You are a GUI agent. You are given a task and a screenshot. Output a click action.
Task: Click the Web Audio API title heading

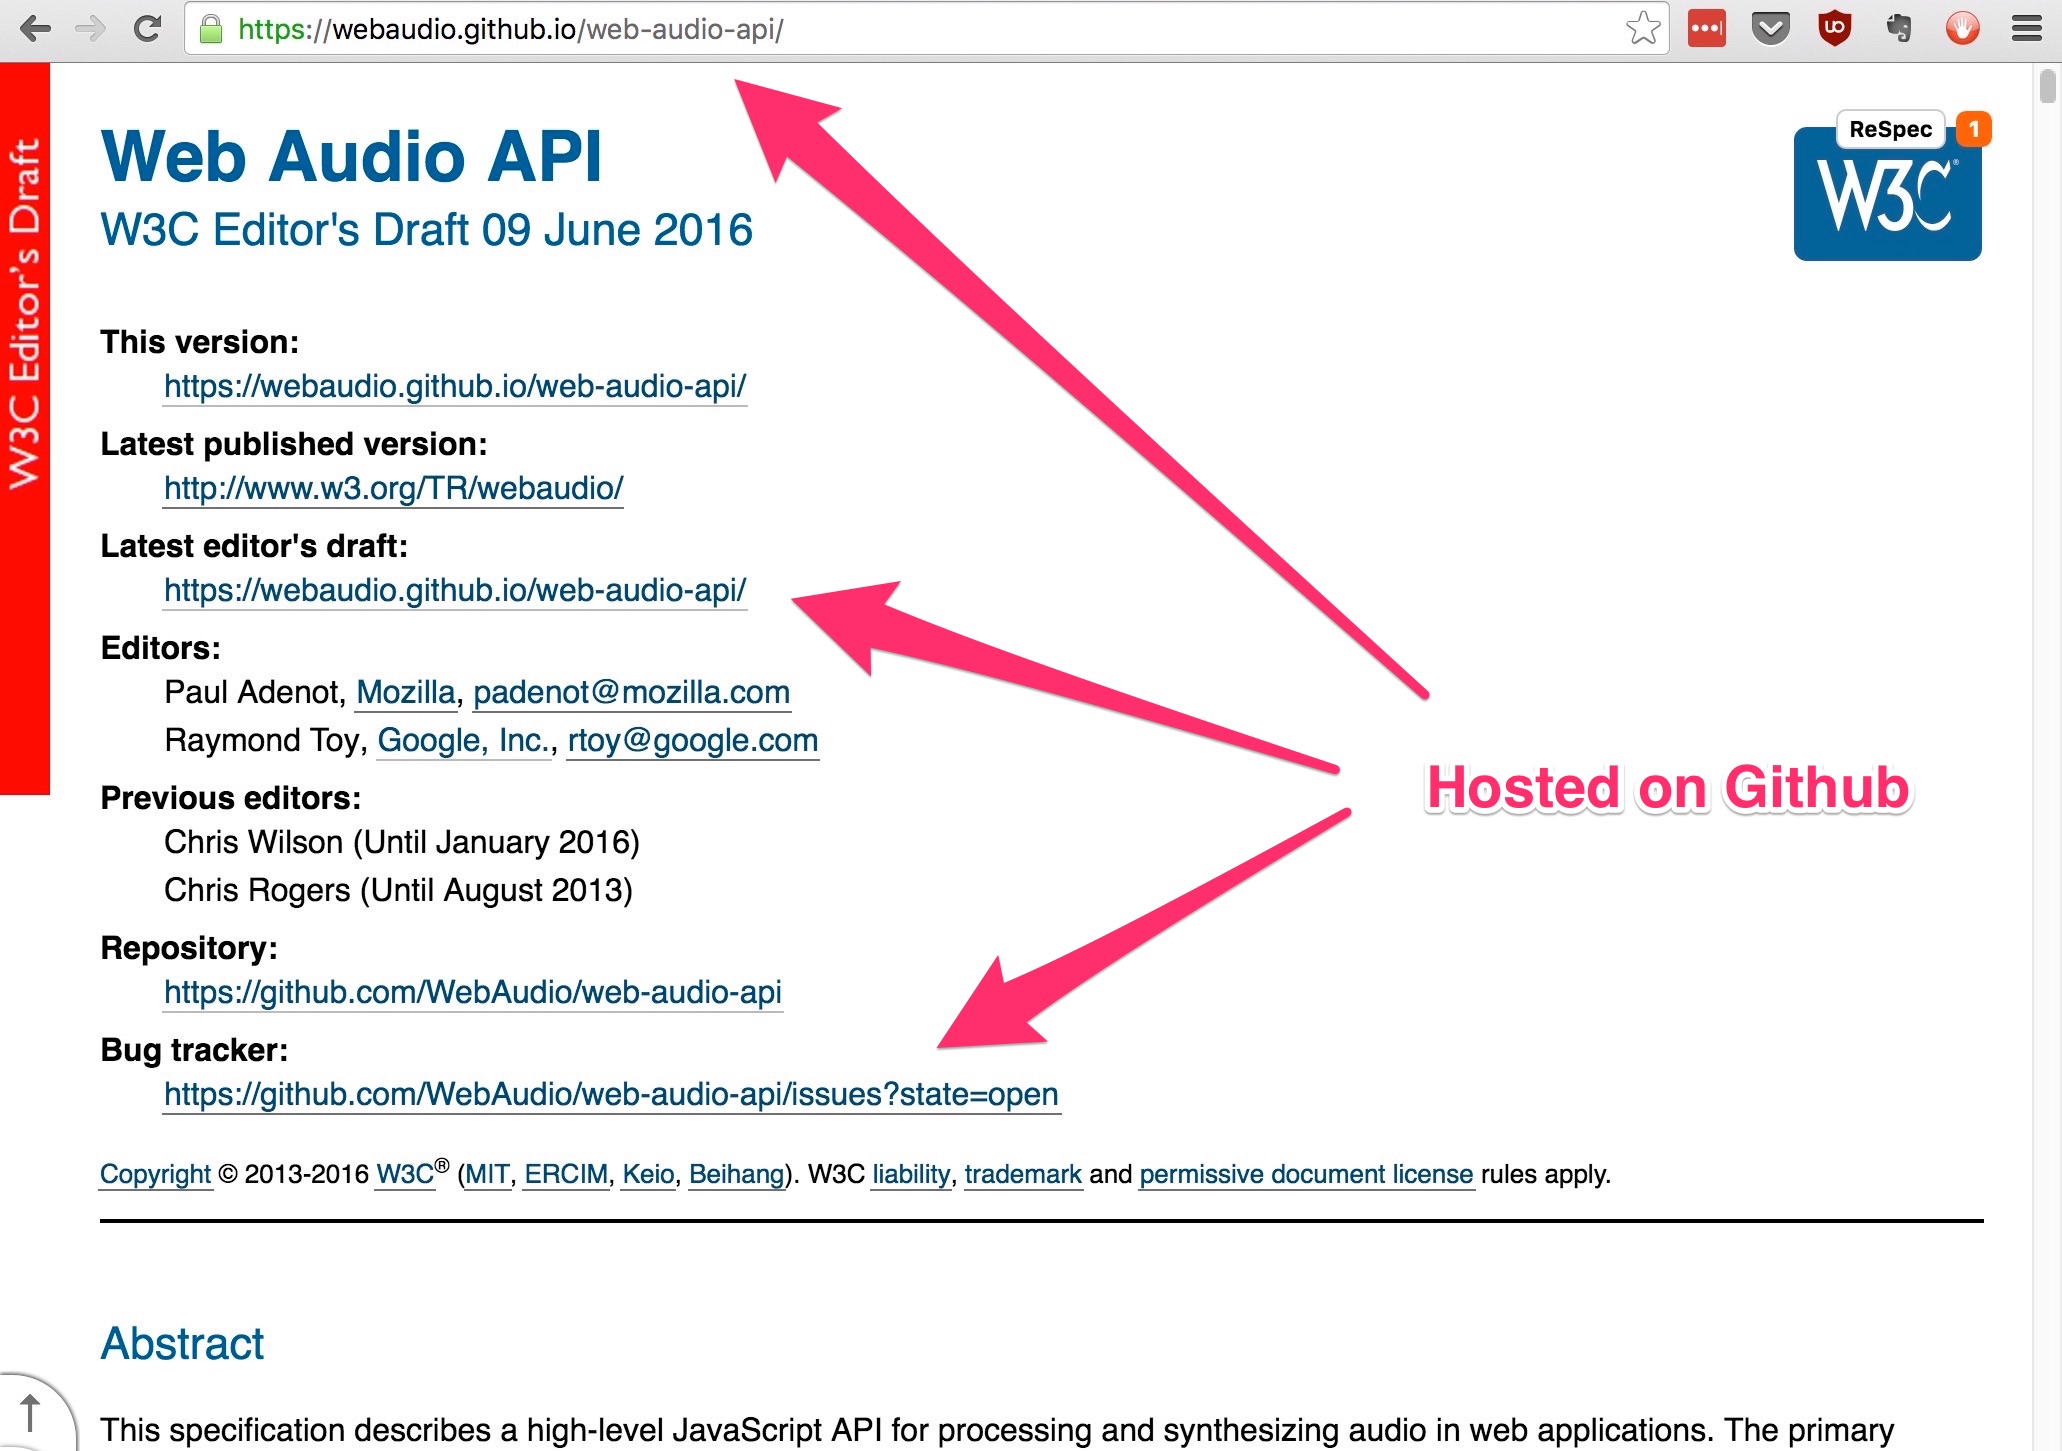(352, 157)
